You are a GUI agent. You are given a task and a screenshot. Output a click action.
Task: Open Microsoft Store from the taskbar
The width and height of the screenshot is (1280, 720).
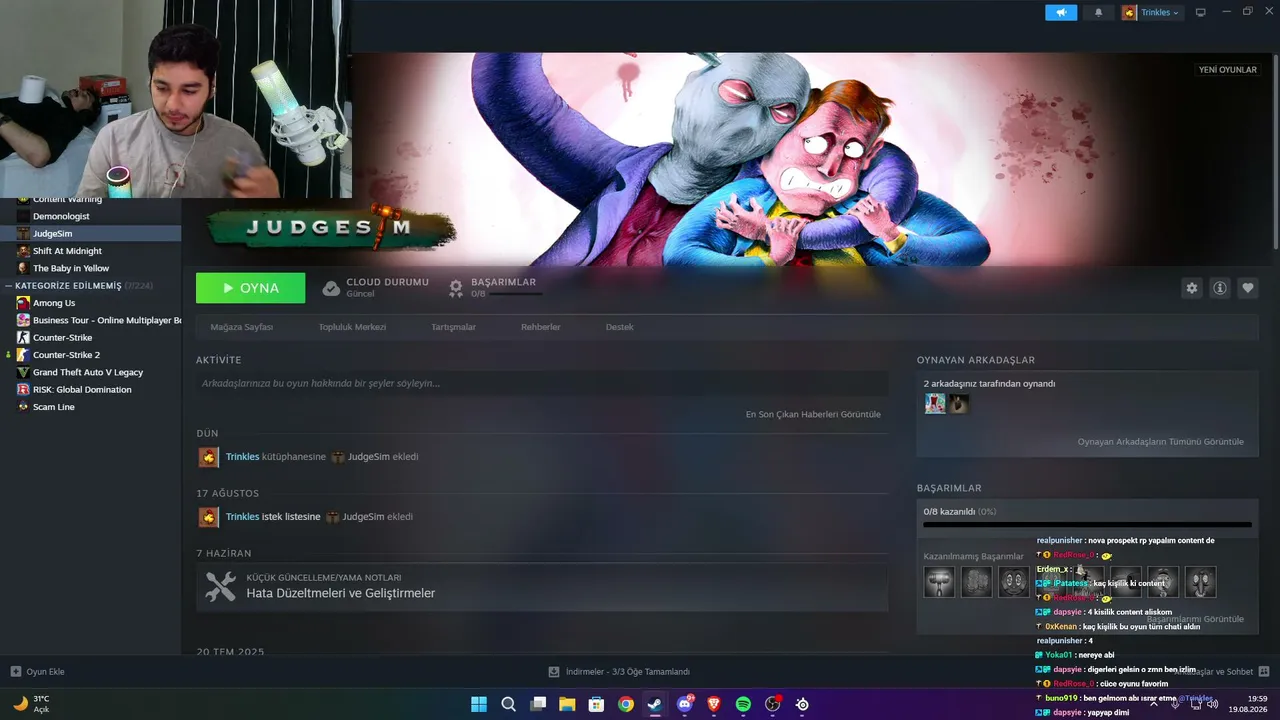tap(596, 704)
